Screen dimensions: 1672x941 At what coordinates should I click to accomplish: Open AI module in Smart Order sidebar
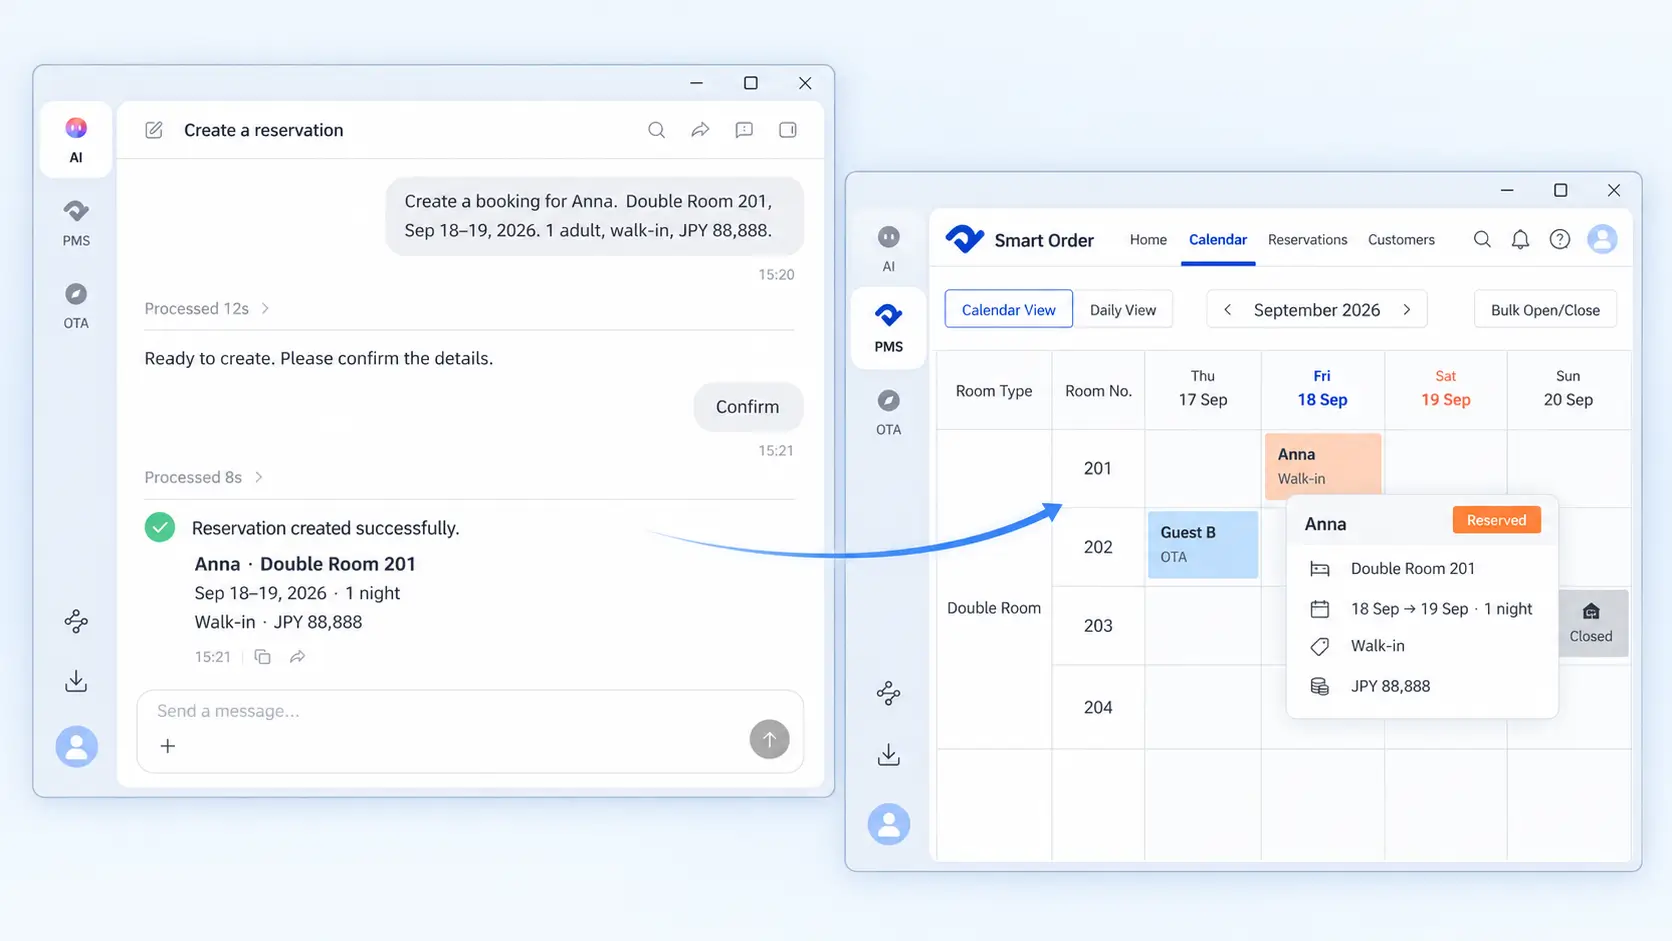coord(888,248)
